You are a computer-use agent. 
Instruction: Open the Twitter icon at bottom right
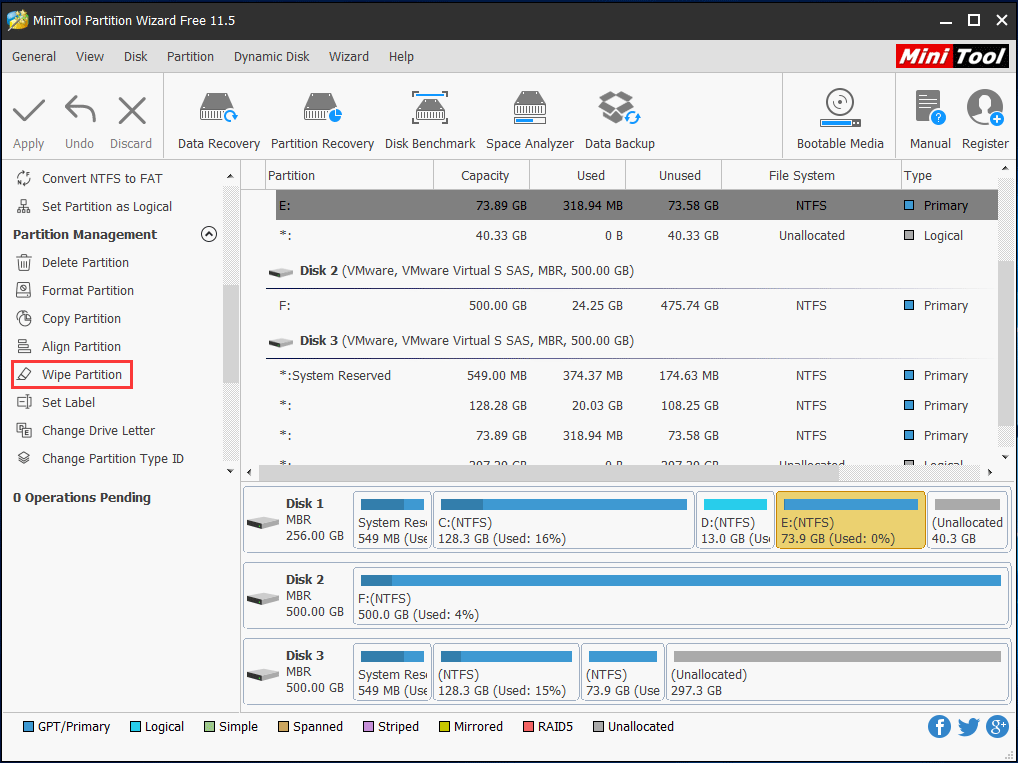(968, 727)
